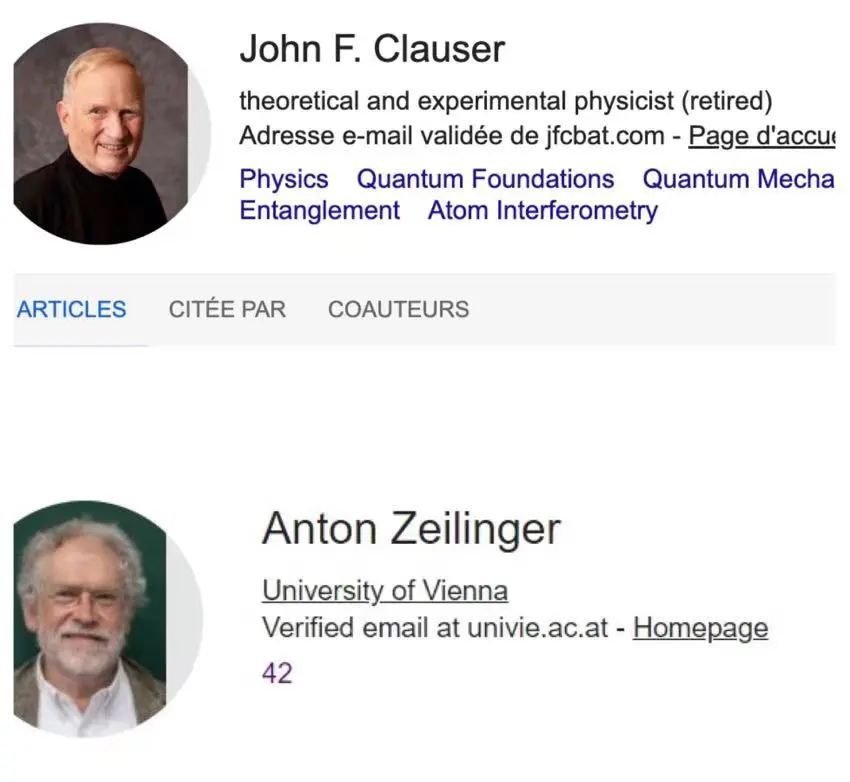
Task: Switch to the CITÉE PAR tab
Action: (x=227, y=309)
